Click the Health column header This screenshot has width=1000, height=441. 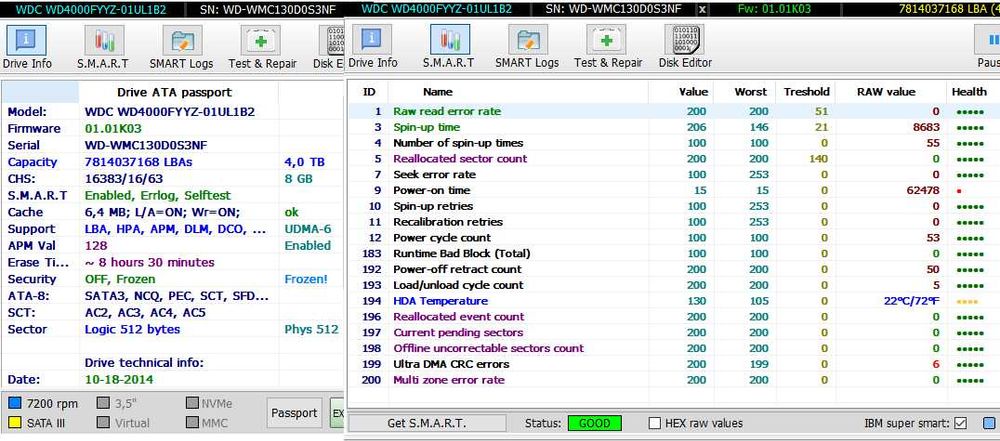[969, 92]
